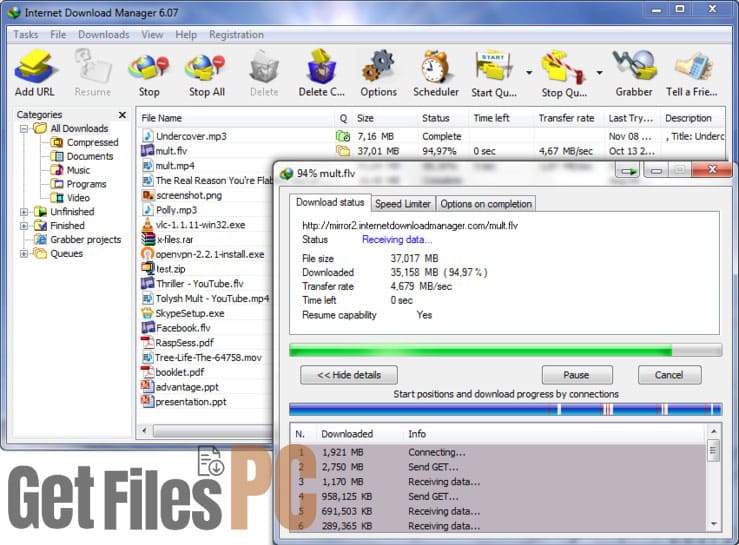Click the green download progress bar

click(x=505, y=350)
